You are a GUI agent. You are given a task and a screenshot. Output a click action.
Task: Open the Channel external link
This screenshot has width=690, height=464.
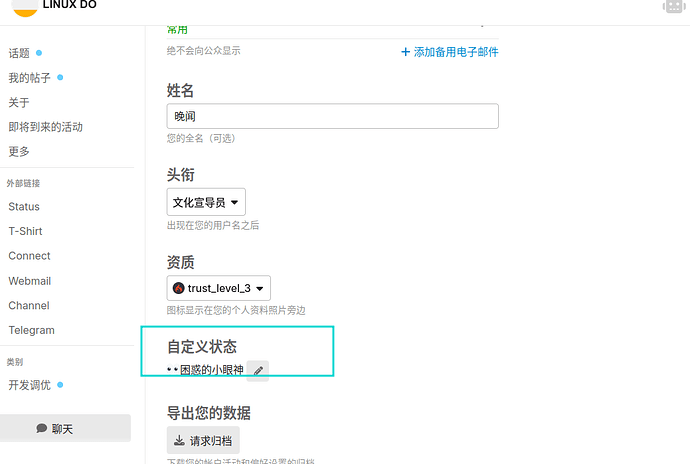click(x=29, y=306)
